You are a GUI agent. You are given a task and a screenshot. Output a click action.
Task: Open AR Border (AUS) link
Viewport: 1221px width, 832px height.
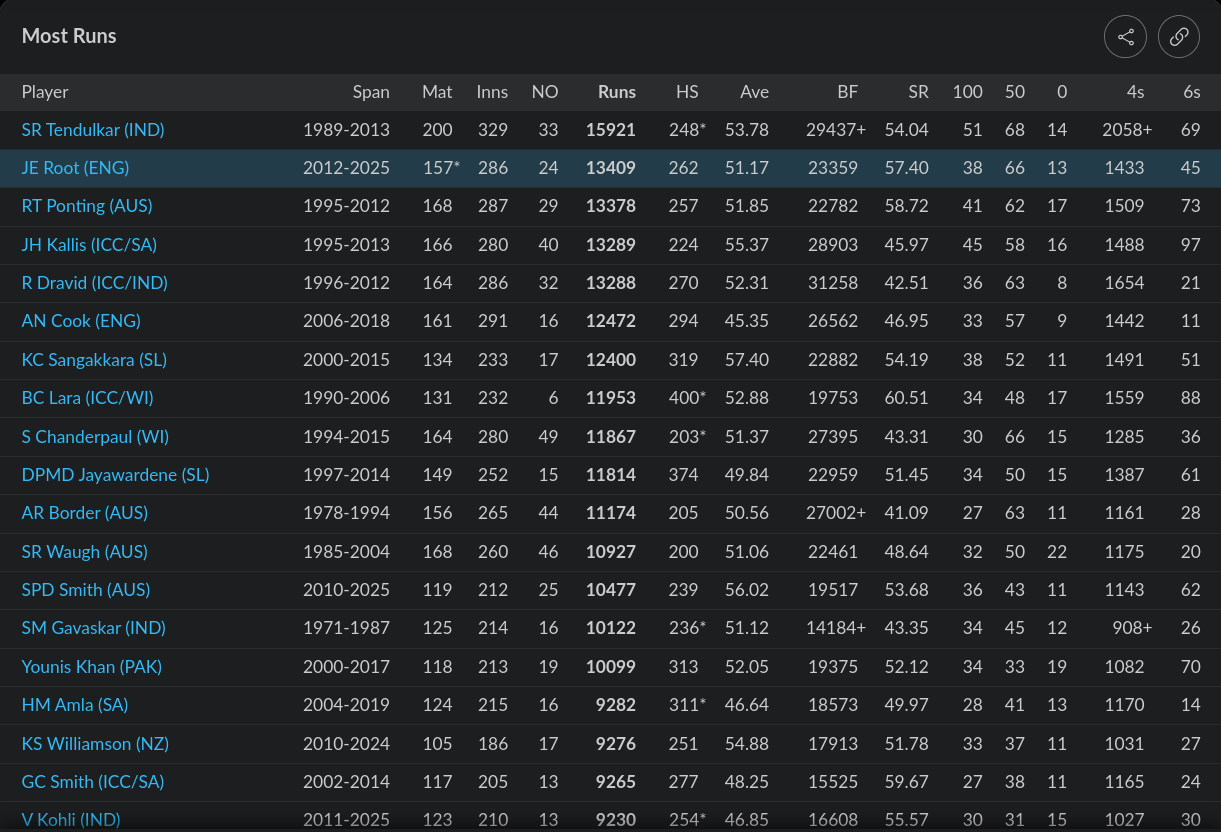coord(85,513)
